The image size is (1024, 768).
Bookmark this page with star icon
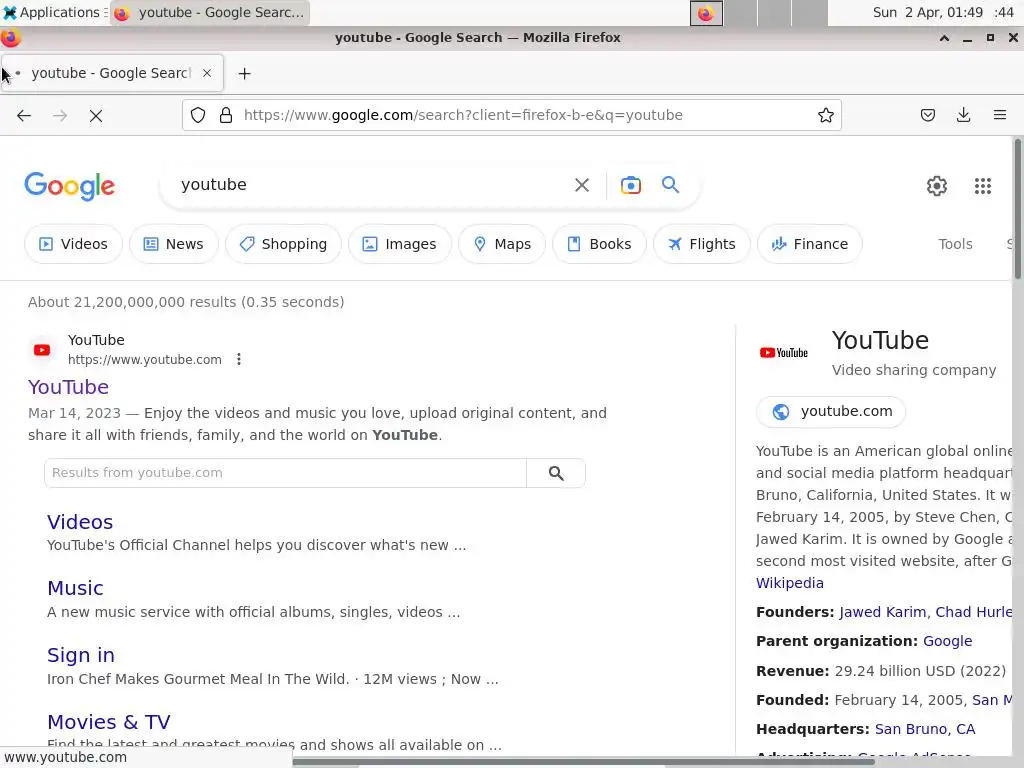(x=825, y=116)
